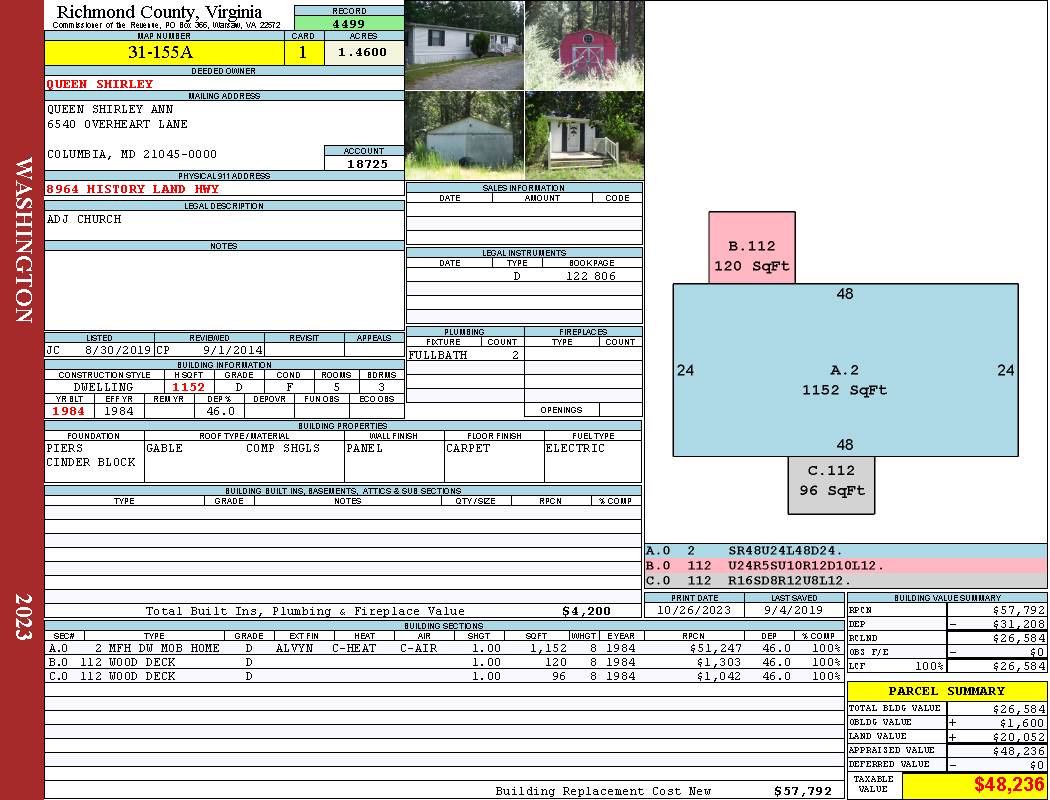Click the red year built 1984 value
Viewport: 1050px width, 800px height.
pos(68,411)
